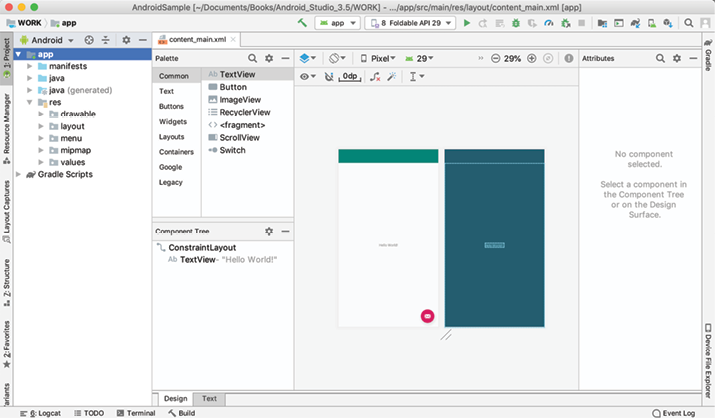Open the orientation for preview dropdown
The height and width of the screenshot is (418, 715).
click(337, 58)
